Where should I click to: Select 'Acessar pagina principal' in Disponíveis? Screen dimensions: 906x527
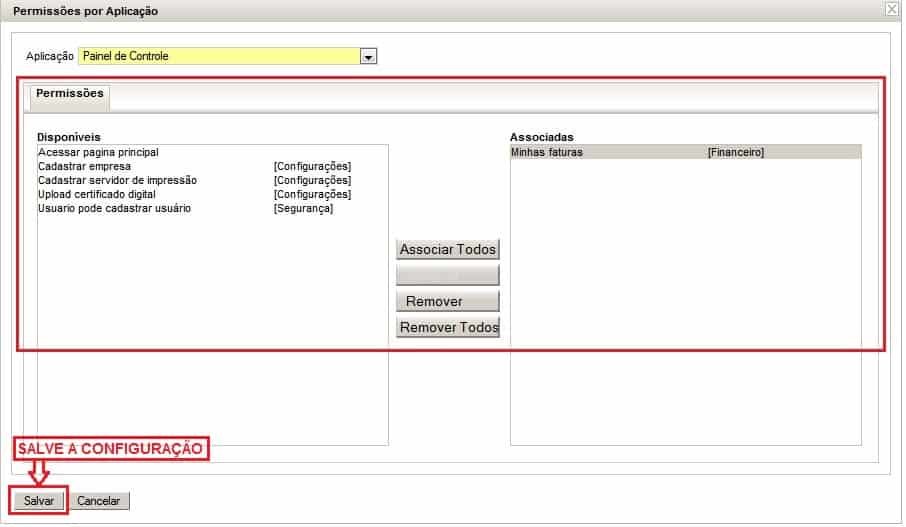tap(99, 153)
